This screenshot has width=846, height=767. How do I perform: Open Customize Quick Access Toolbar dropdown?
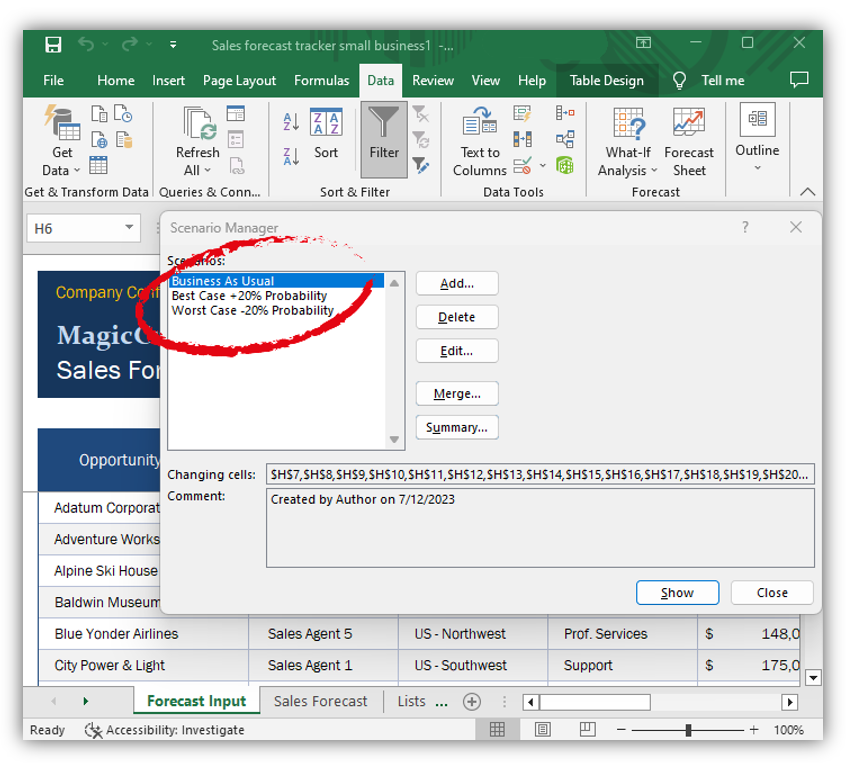tap(173, 44)
